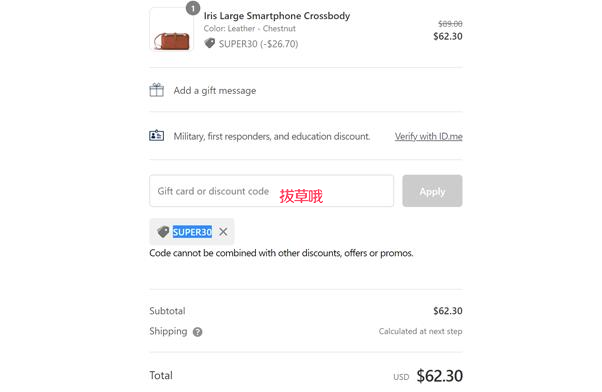Image resolution: width=602 pixels, height=392 pixels.
Task: Click the Shipping help question mark icon
Action: pyautogui.click(x=197, y=332)
